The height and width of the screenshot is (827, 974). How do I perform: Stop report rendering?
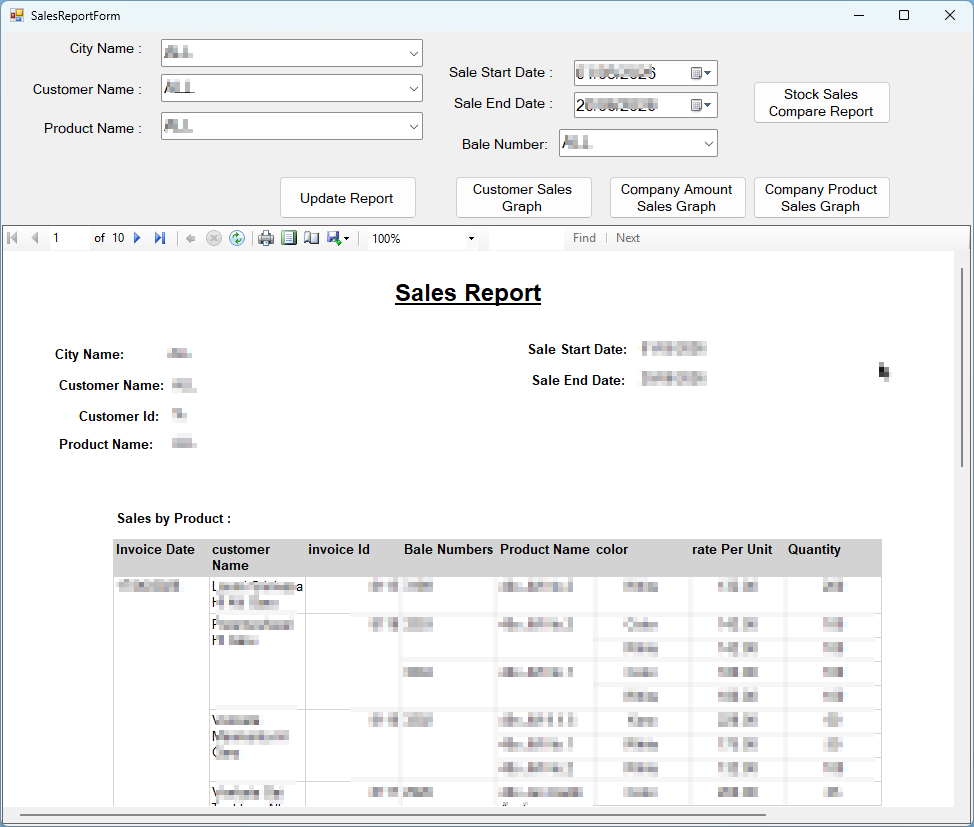(214, 238)
